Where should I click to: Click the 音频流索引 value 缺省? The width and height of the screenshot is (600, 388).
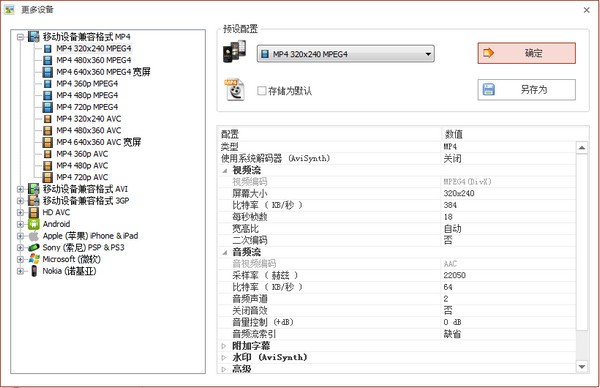452,334
